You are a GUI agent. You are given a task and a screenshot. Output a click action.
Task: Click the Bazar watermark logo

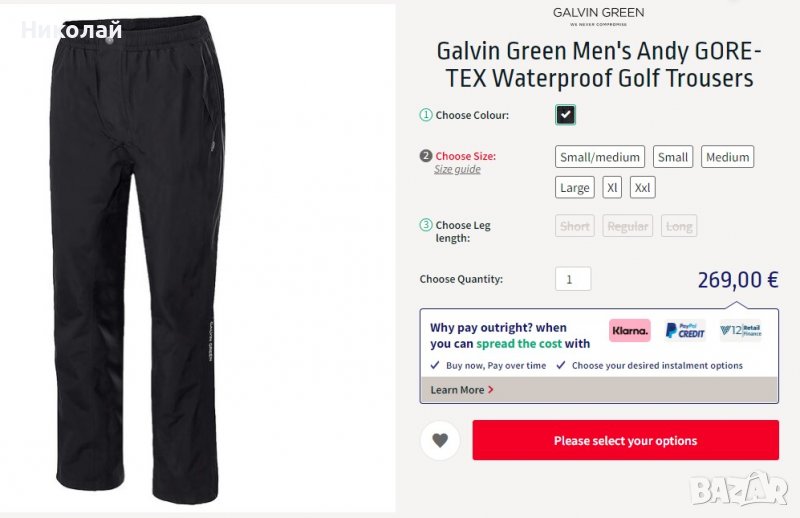pos(738,489)
